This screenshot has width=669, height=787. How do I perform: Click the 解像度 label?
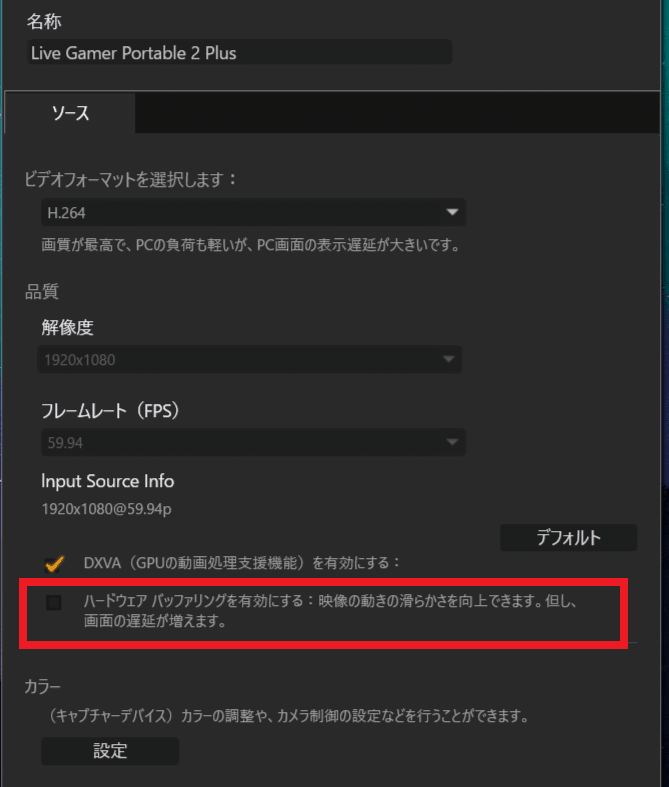pyautogui.click(x=67, y=327)
